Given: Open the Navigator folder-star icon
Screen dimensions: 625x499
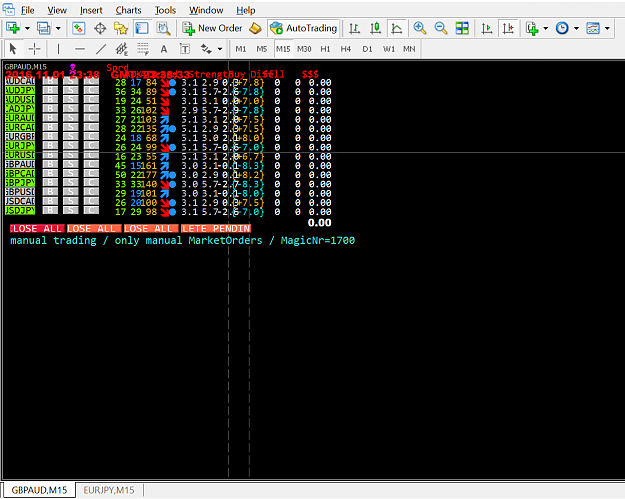Looking at the screenshot, I should 121,28.
